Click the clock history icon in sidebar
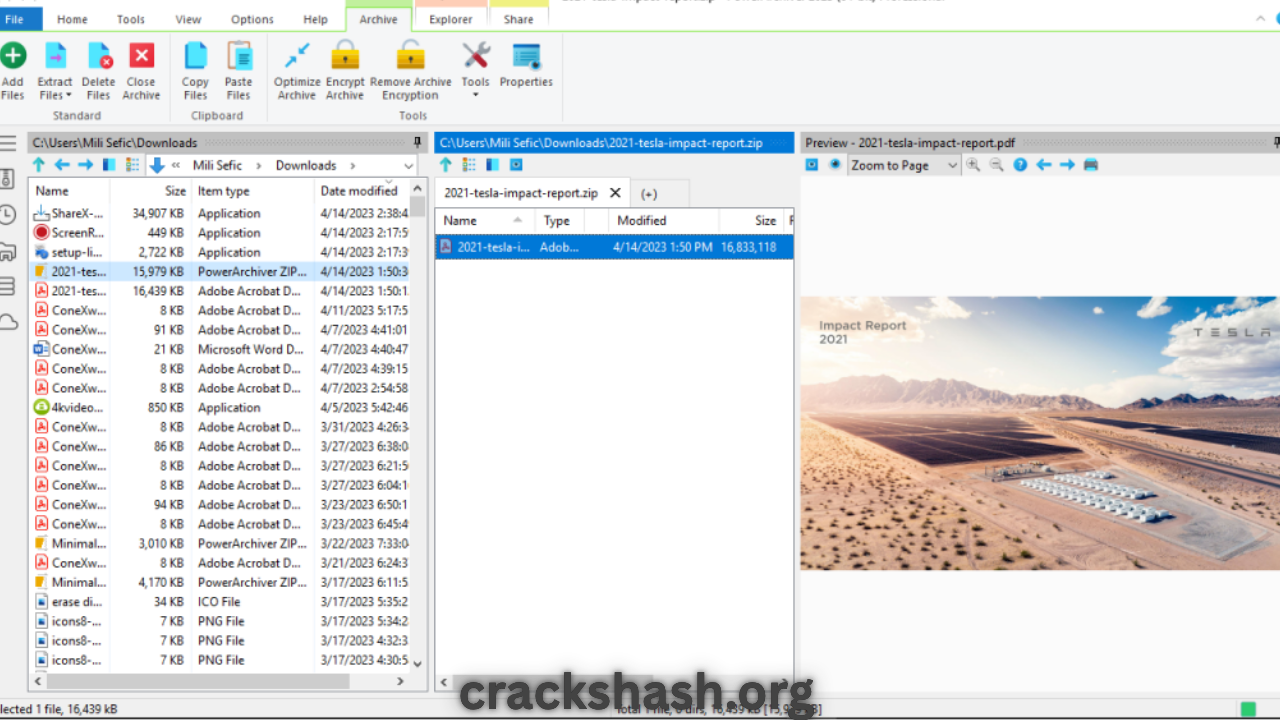 [8, 215]
